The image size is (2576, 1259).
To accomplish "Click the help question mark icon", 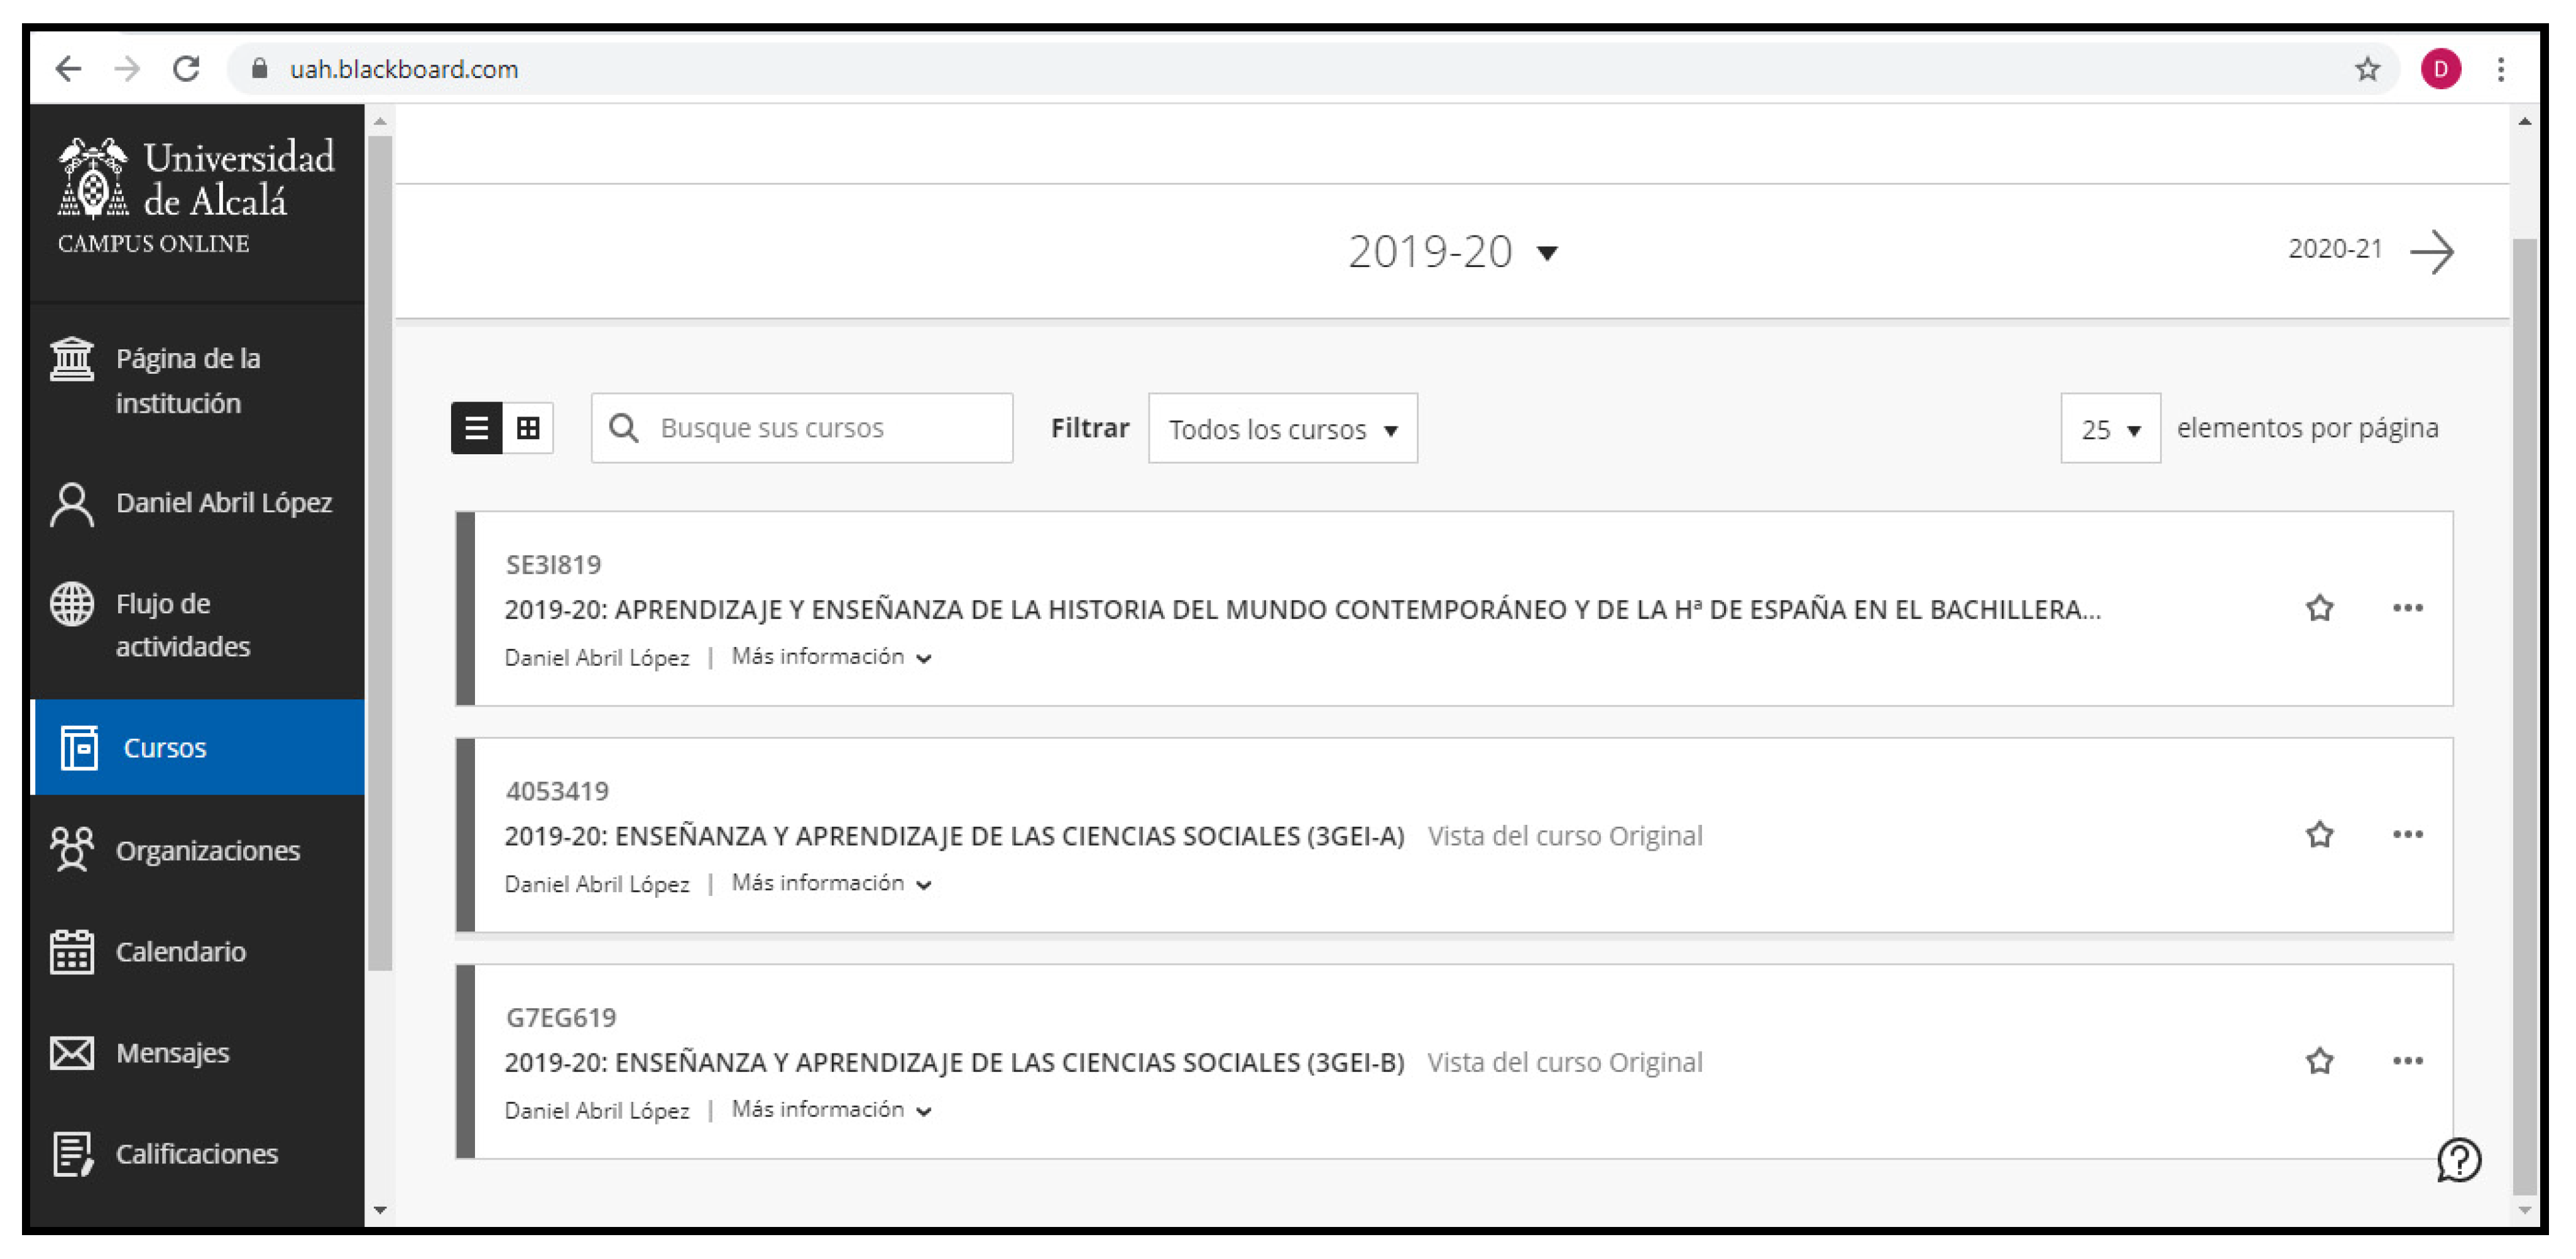I will point(2458,1160).
